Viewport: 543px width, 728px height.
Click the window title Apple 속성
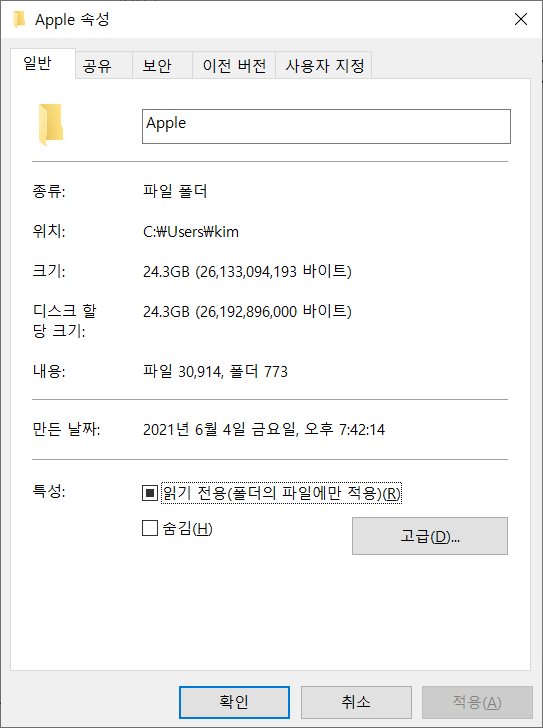(72, 20)
